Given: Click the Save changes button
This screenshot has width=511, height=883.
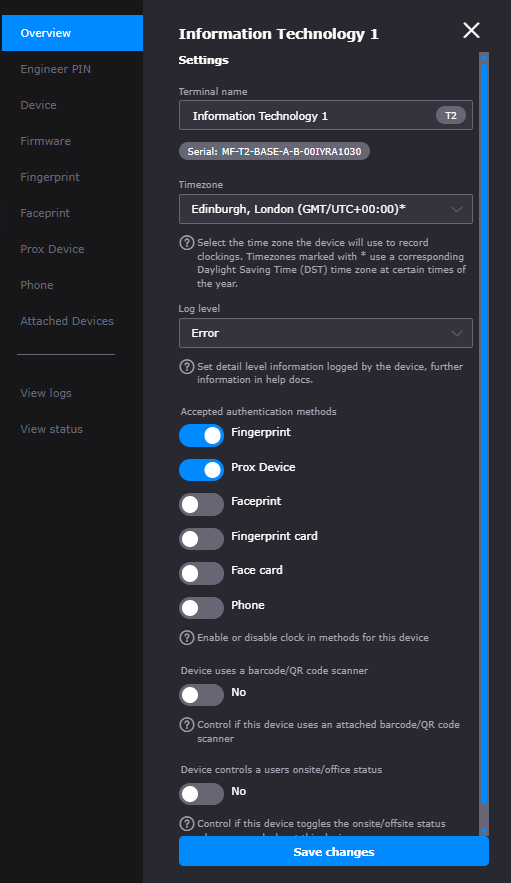Looking at the screenshot, I should 334,851.
